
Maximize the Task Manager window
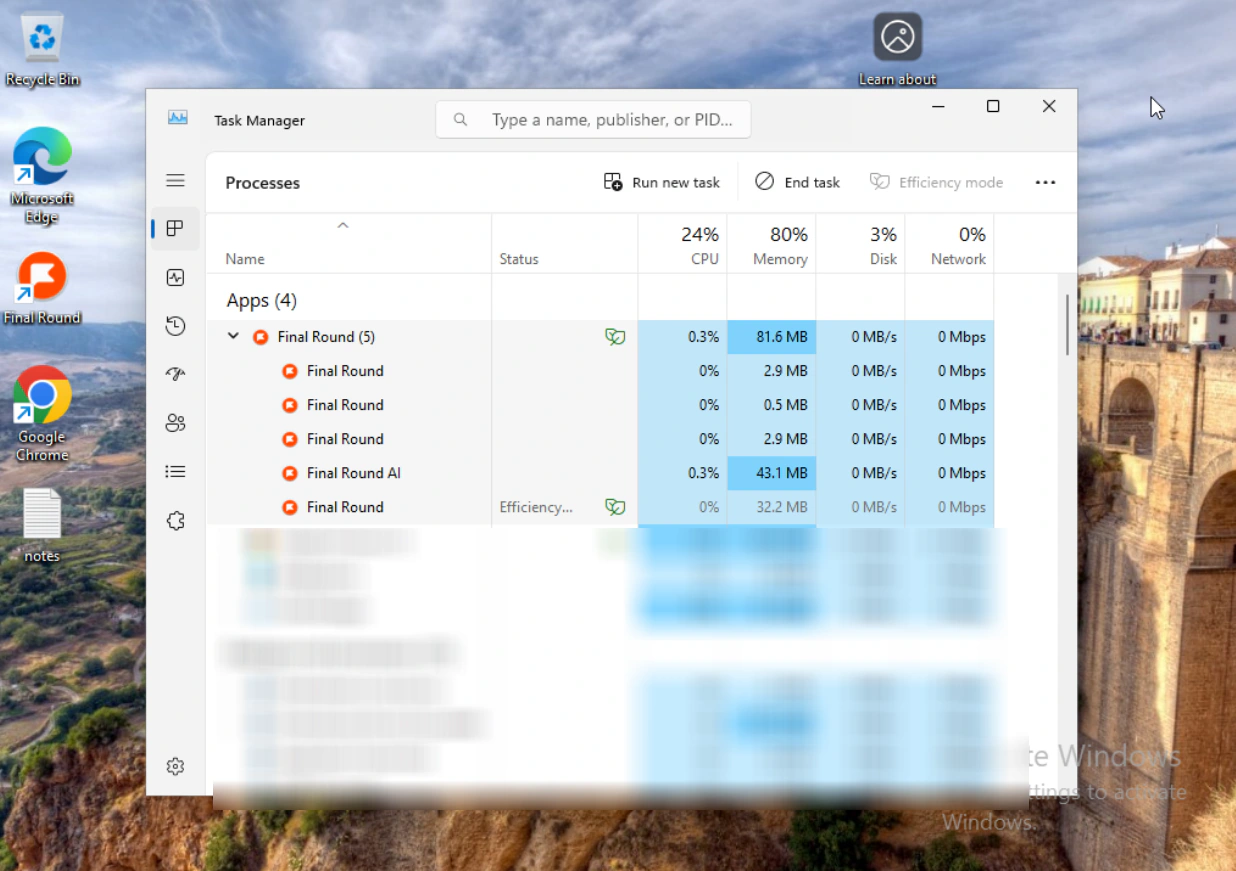tap(993, 106)
